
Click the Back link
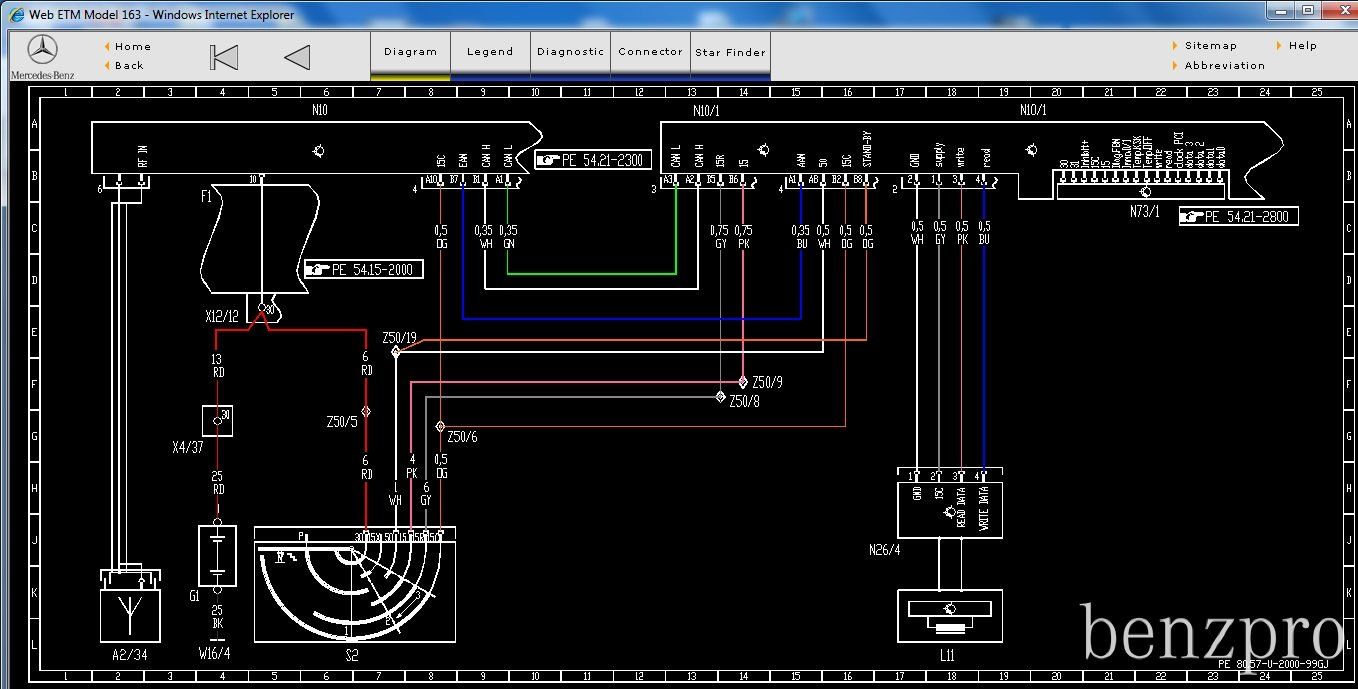tap(129, 66)
